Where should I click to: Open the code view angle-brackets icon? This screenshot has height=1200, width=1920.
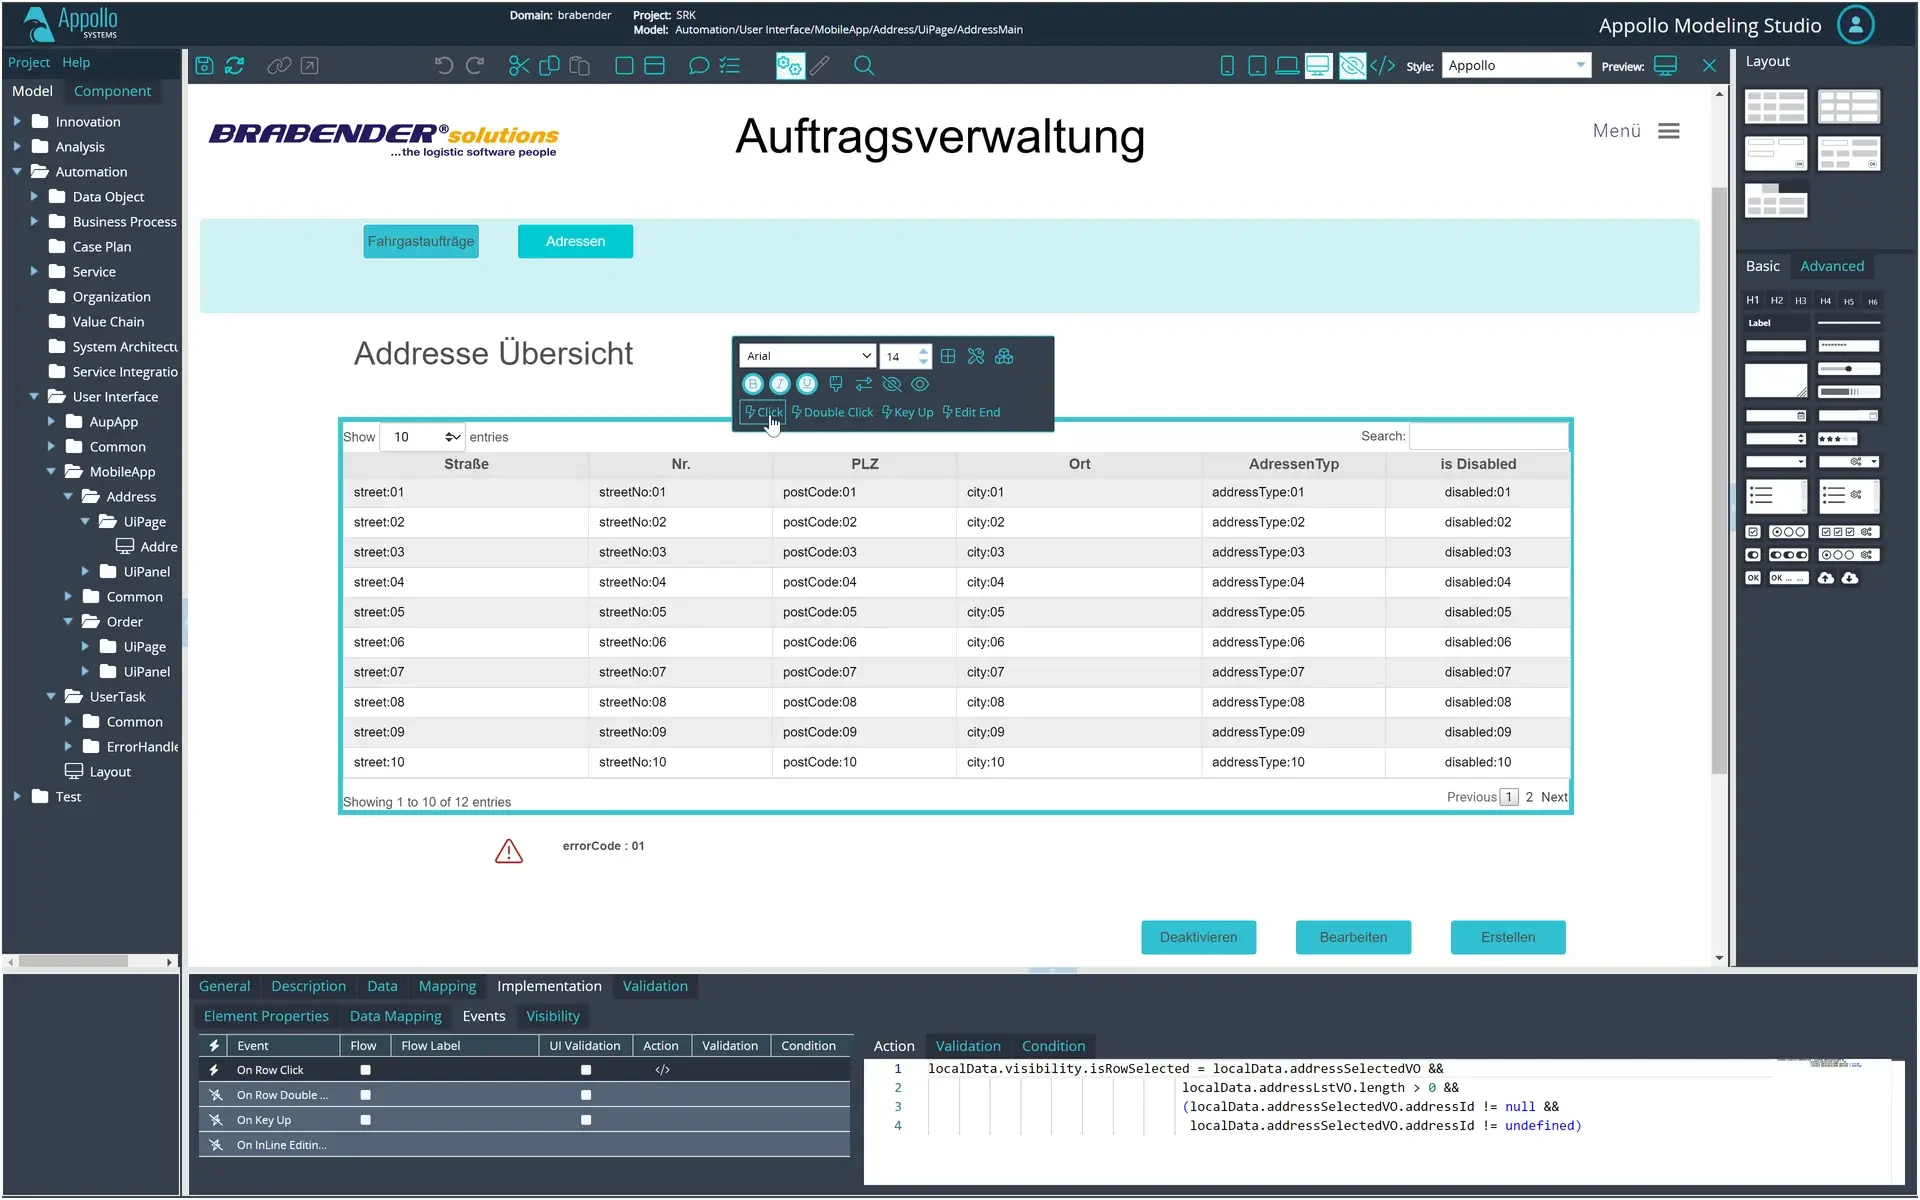coord(1383,66)
